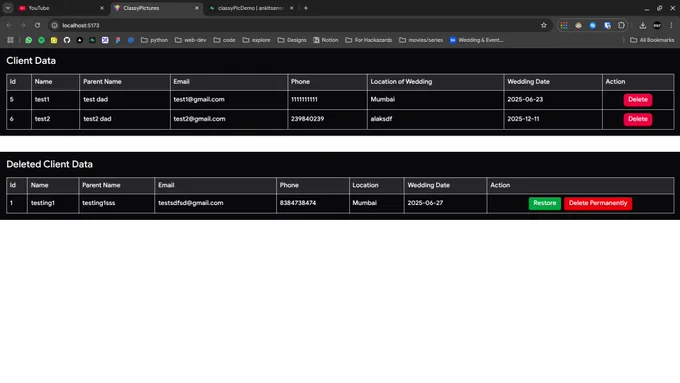Open the Downloads icon in toolbar
680x383 pixels.
coord(643,26)
